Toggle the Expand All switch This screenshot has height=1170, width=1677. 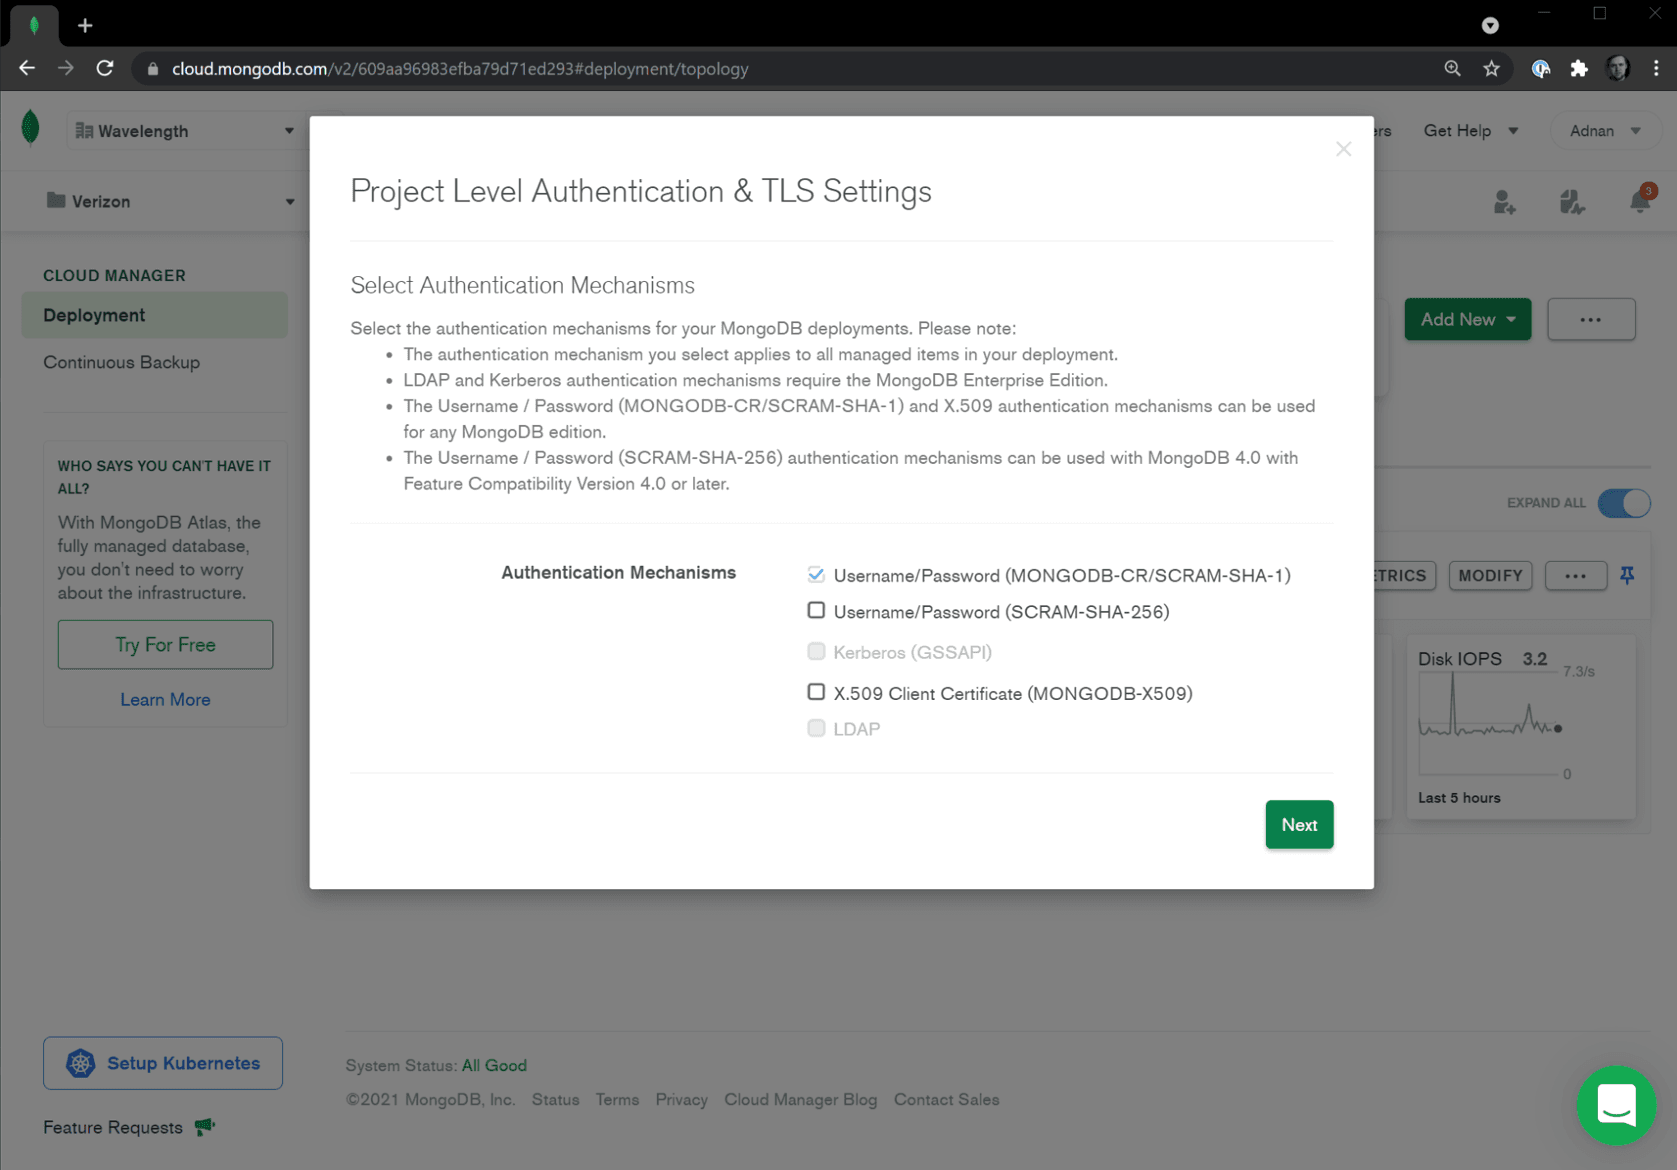click(1623, 503)
